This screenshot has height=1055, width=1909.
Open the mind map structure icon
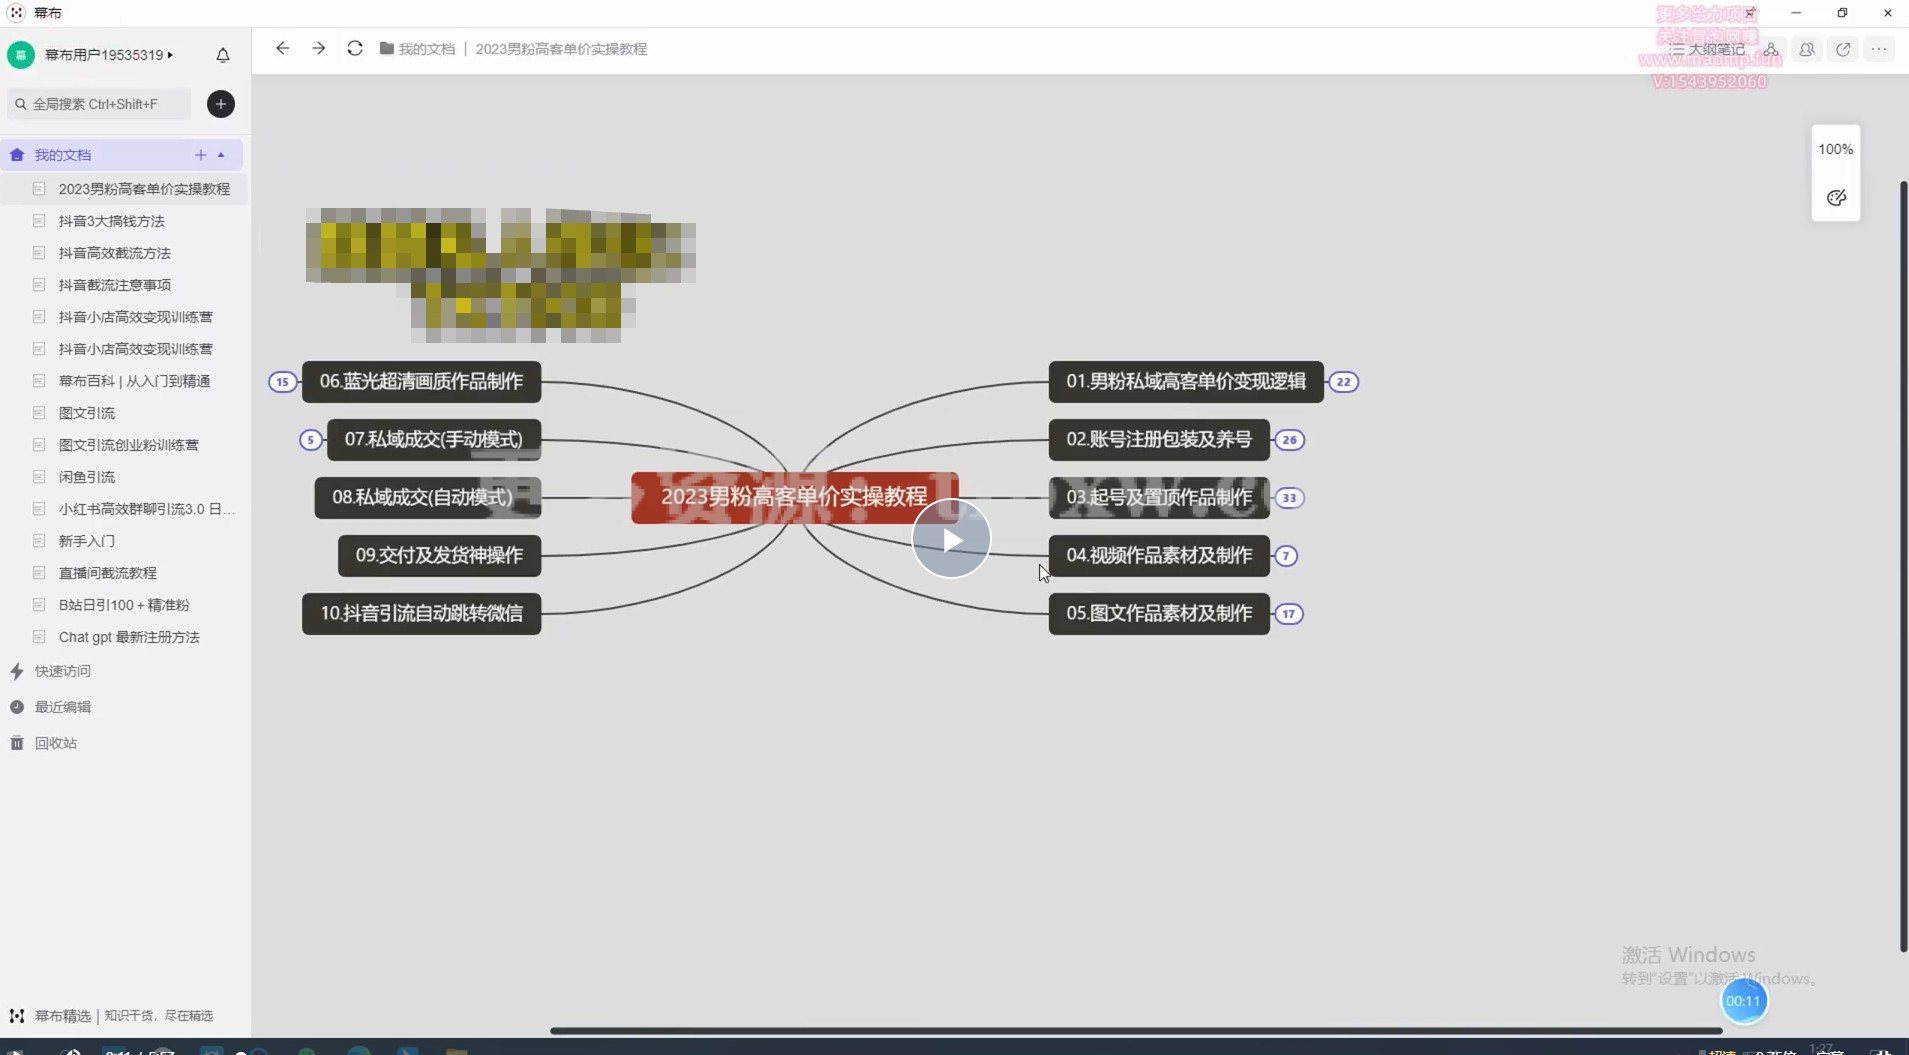click(x=1771, y=49)
